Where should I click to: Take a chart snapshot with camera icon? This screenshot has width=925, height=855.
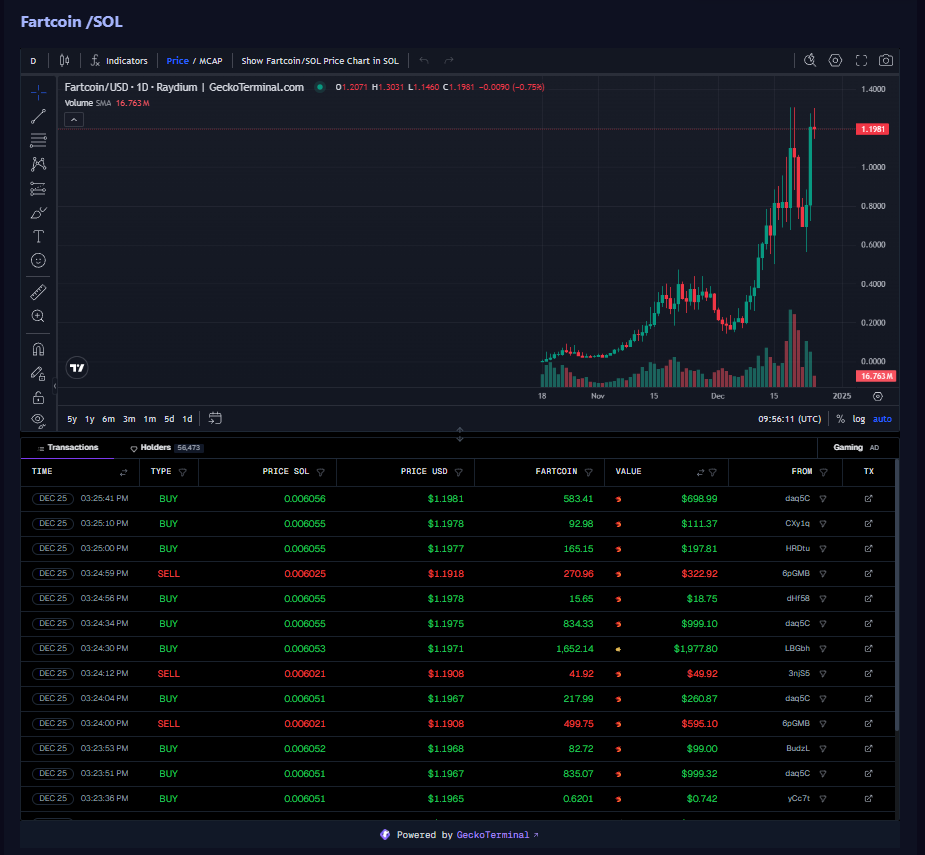(886, 60)
